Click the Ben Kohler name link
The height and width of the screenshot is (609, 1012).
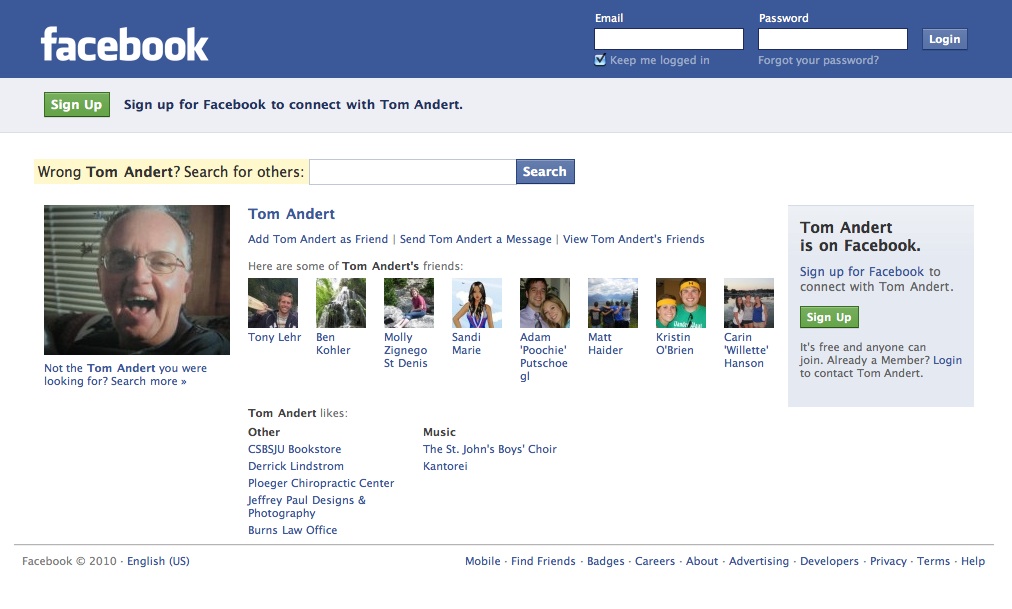tap(333, 344)
